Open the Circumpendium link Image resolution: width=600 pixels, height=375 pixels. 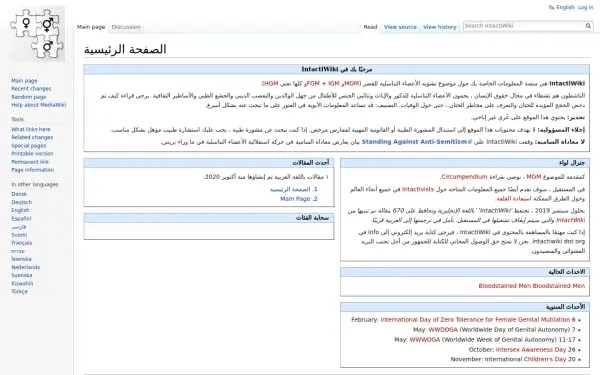point(464,177)
